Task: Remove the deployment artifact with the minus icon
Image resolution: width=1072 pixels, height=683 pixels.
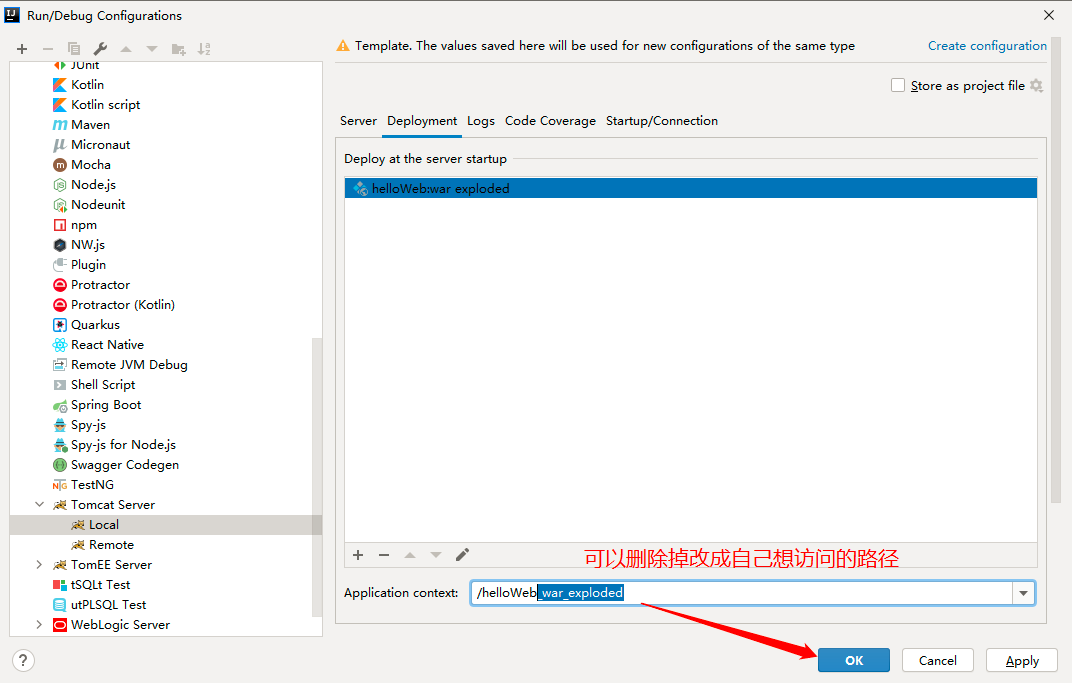Action: tap(384, 555)
